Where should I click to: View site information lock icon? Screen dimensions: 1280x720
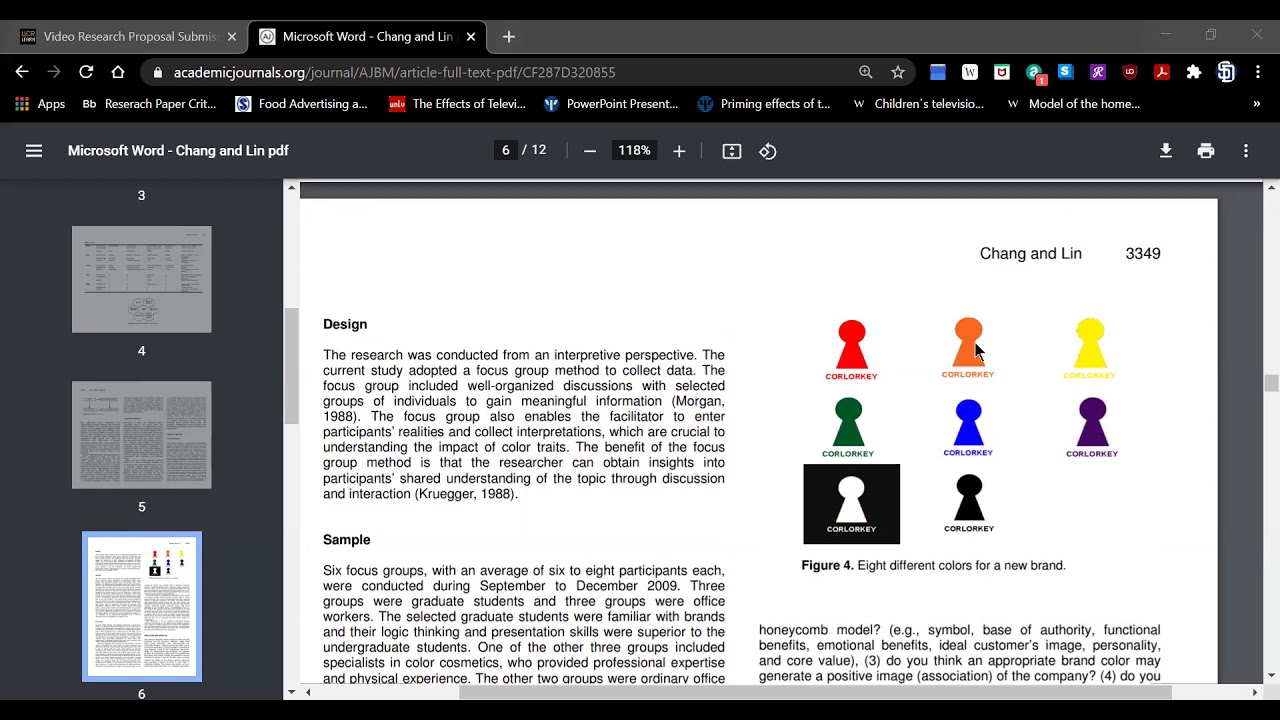point(157,73)
